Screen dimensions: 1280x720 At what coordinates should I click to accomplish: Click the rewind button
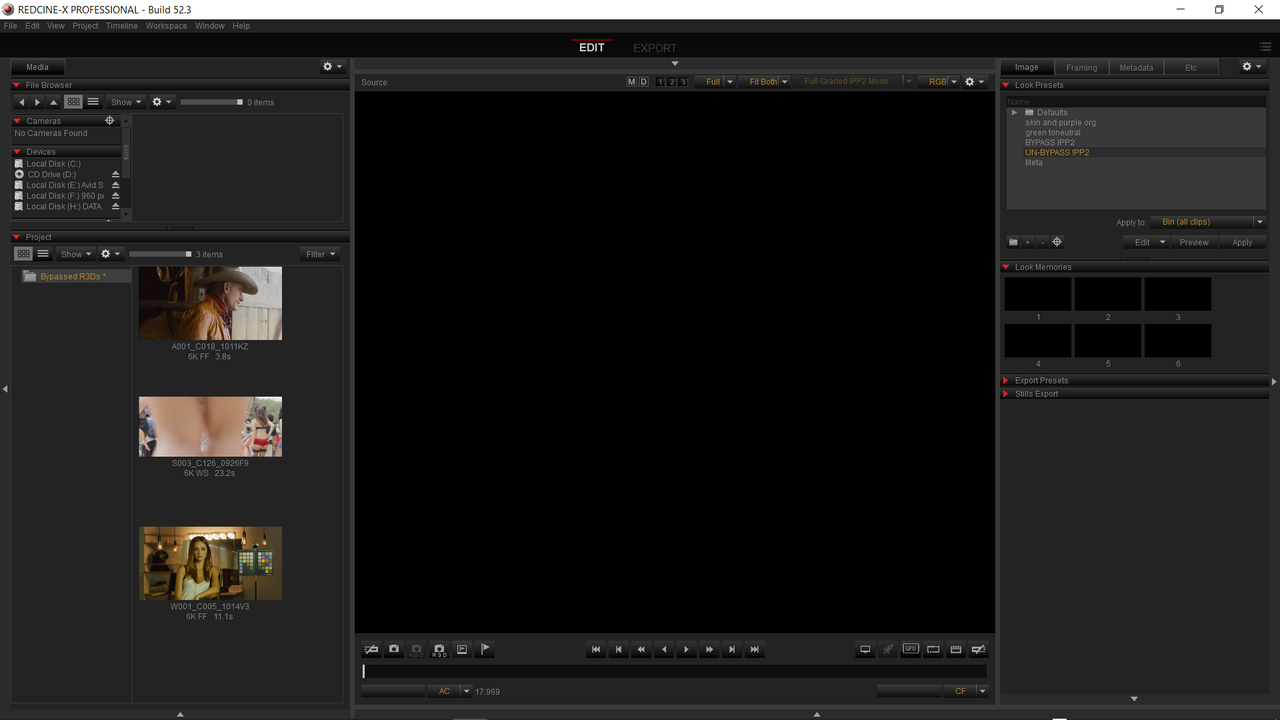click(641, 649)
